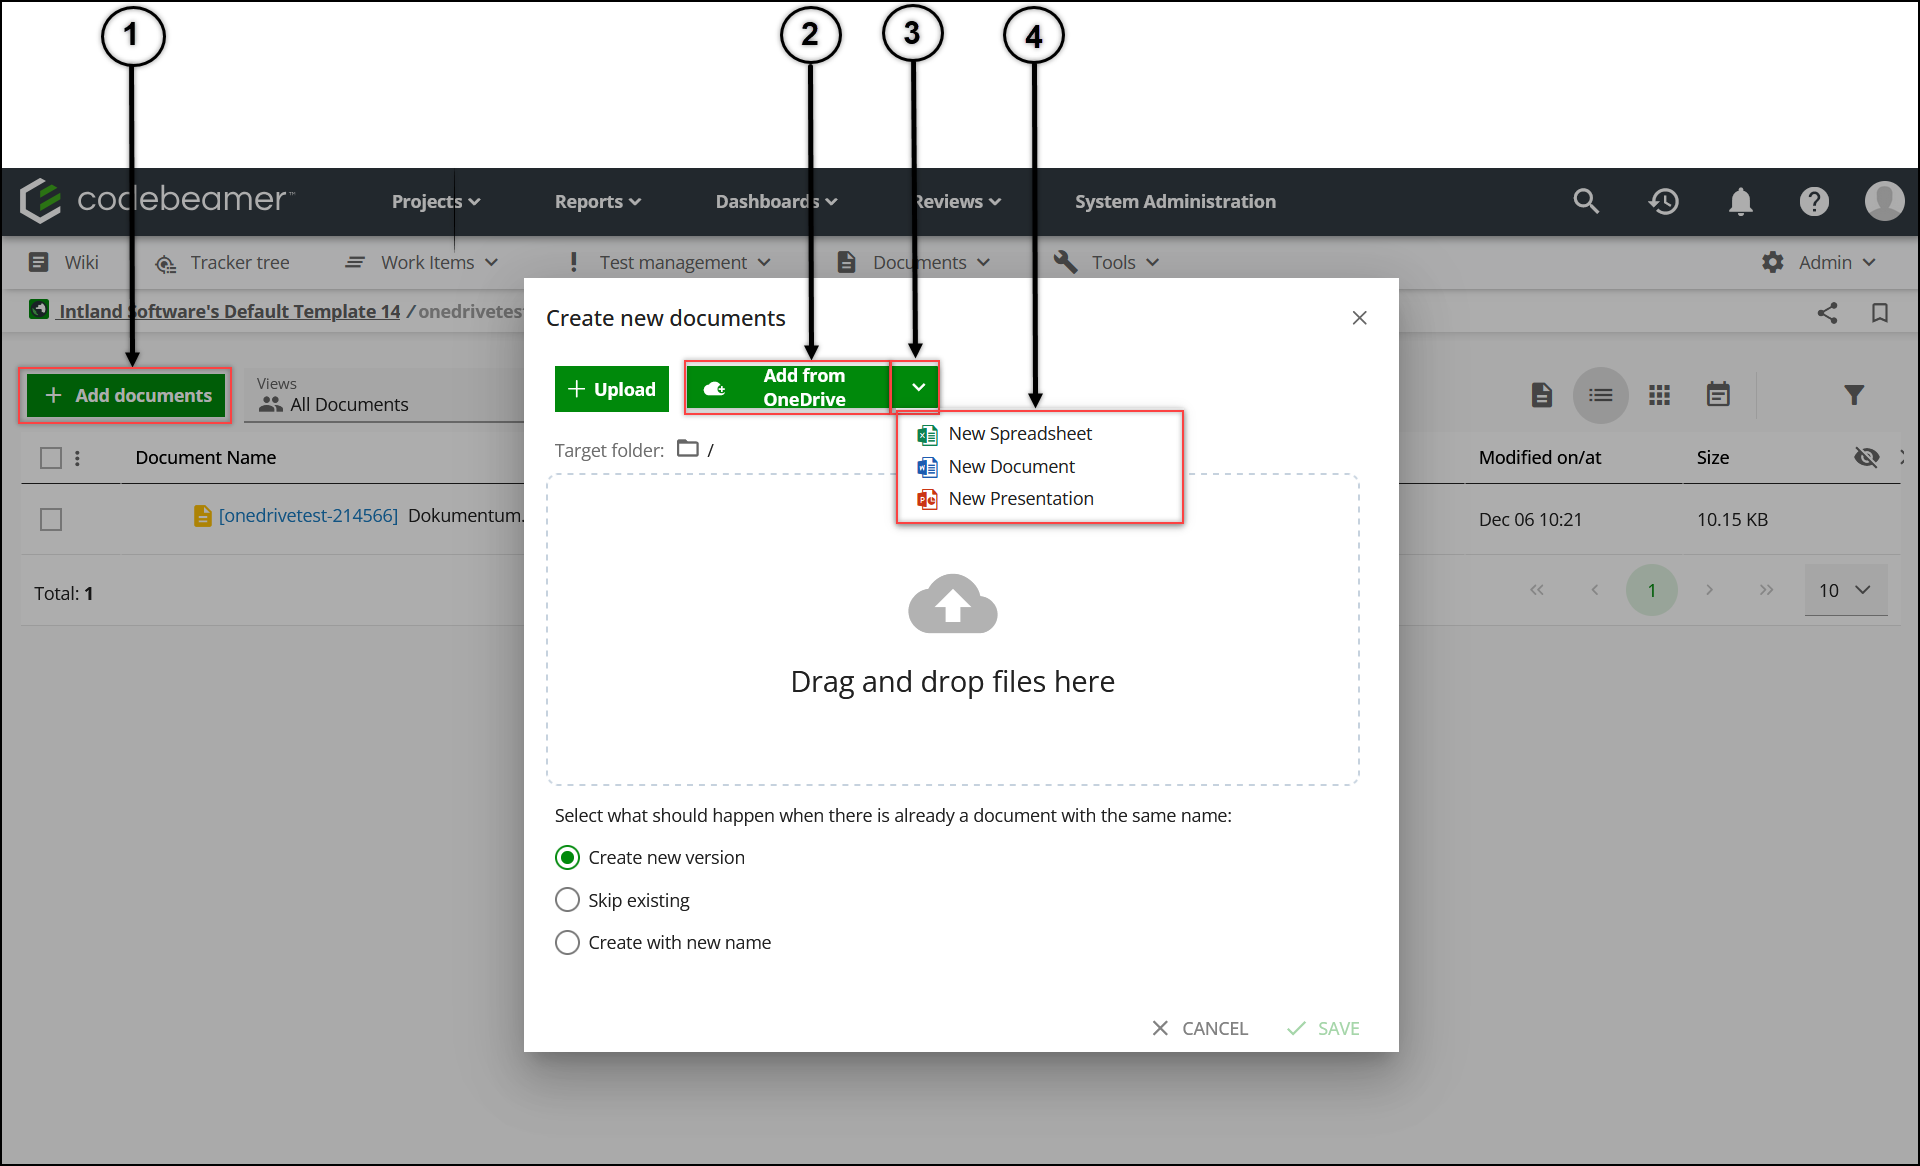
Task: Click the Add documents button
Action: pos(127,395)
